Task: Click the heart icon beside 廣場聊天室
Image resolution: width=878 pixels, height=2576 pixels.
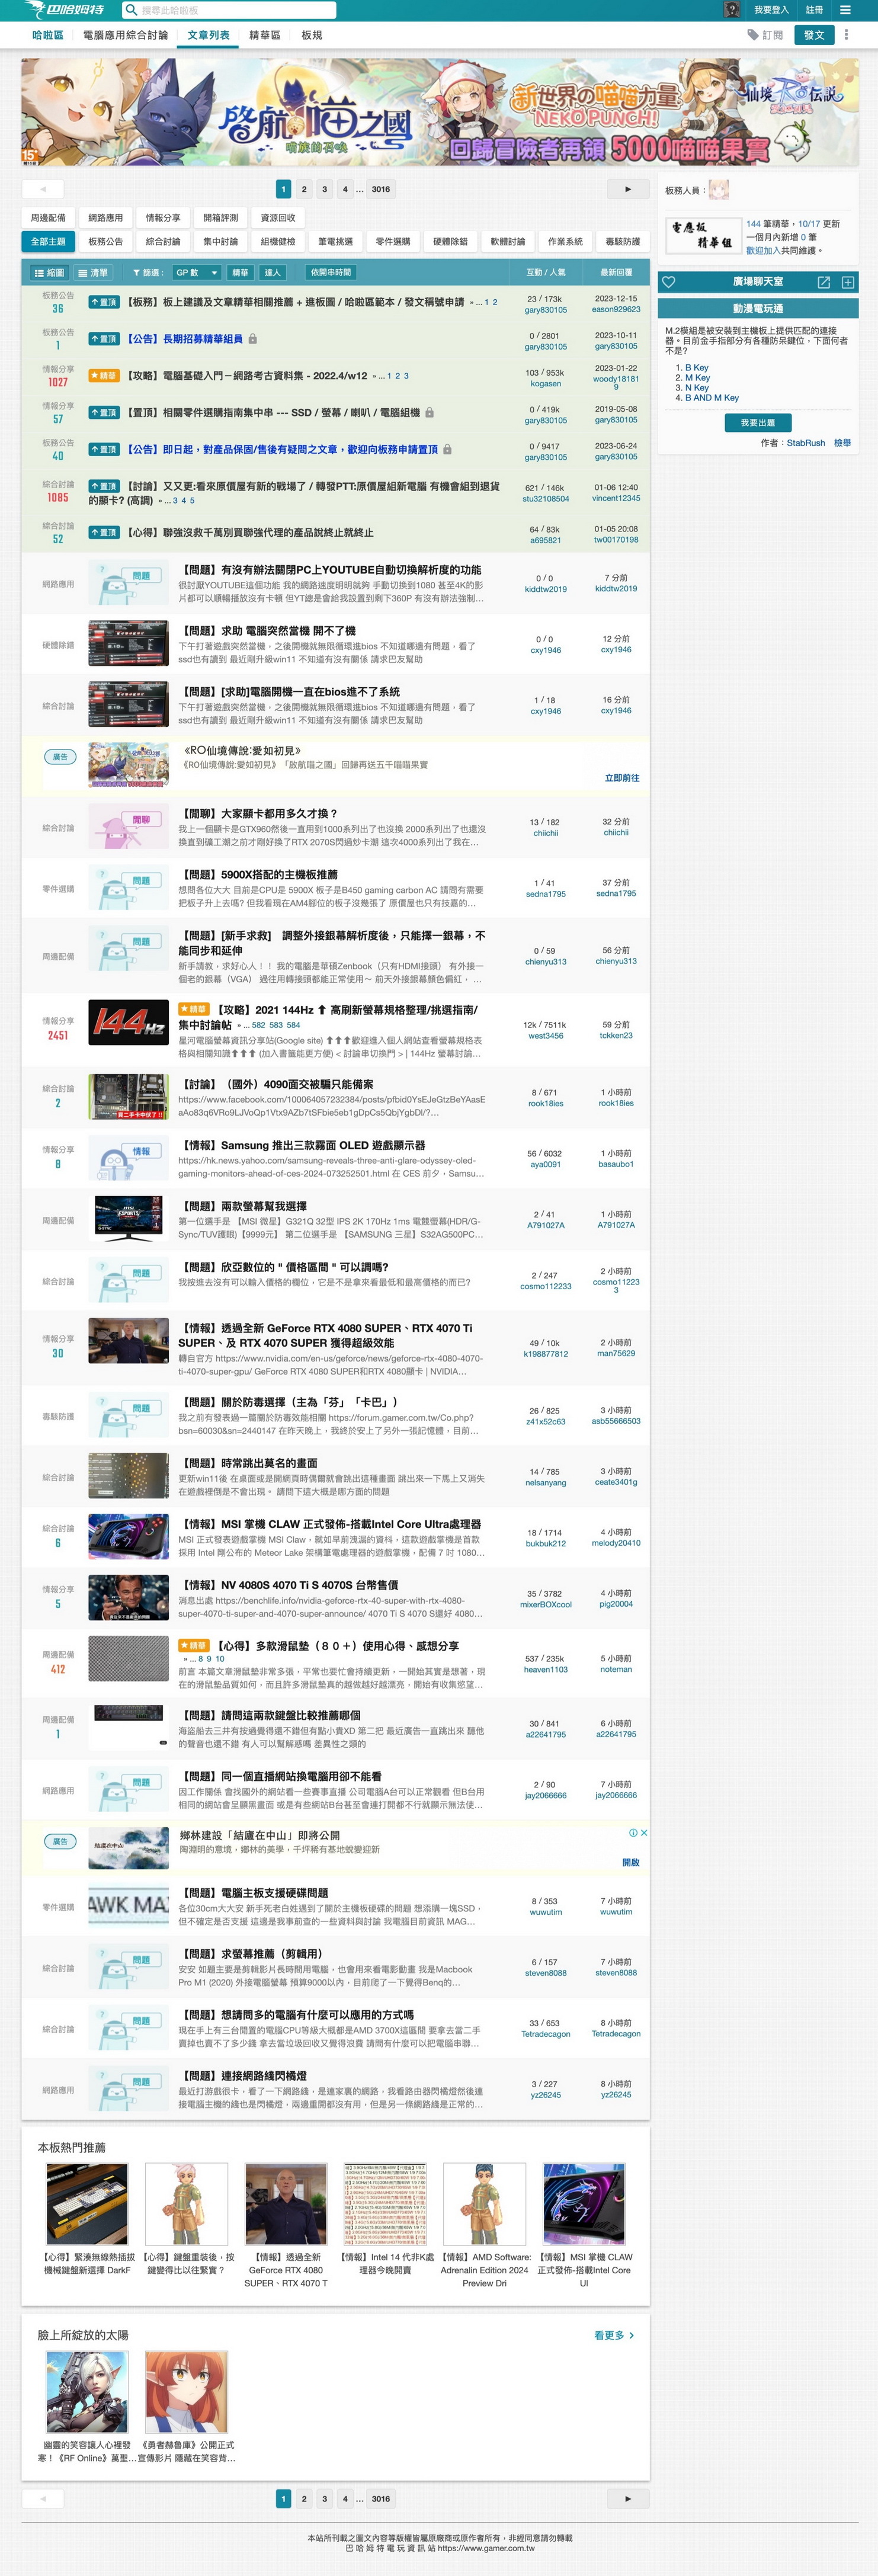Action: click(x=669, y=282)
